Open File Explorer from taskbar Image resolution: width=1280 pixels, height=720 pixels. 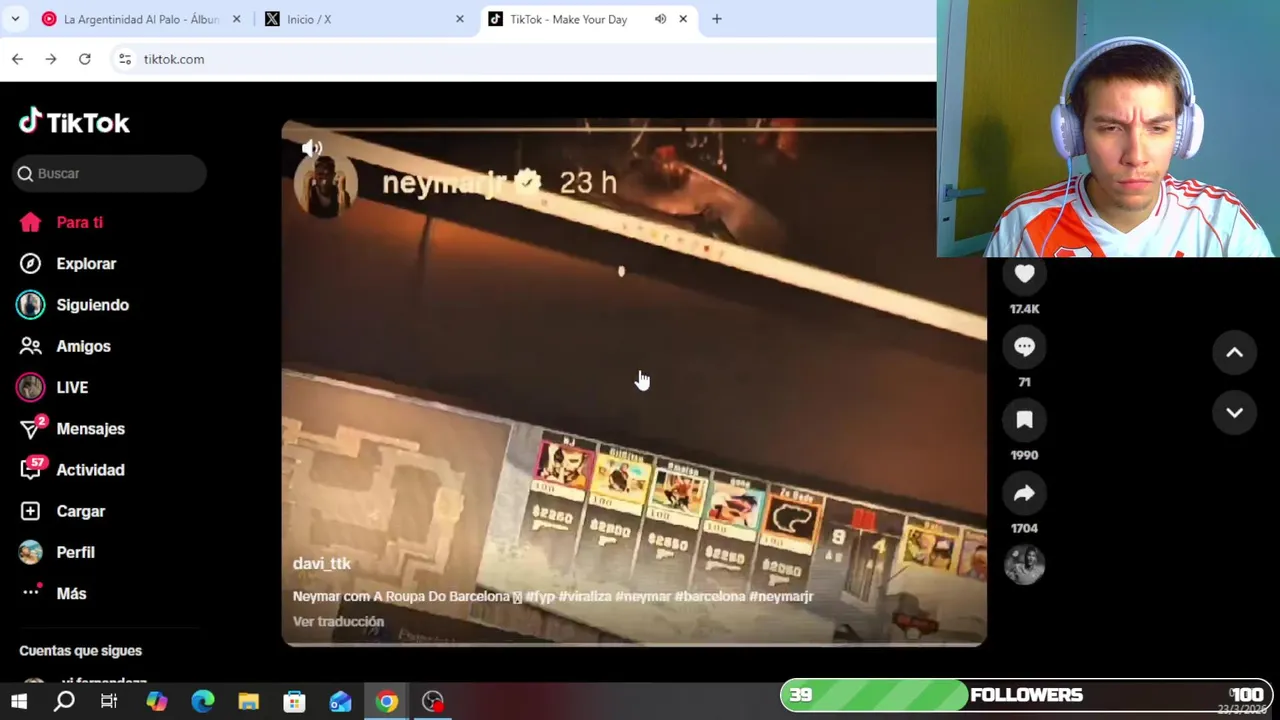tap(248, 702)
